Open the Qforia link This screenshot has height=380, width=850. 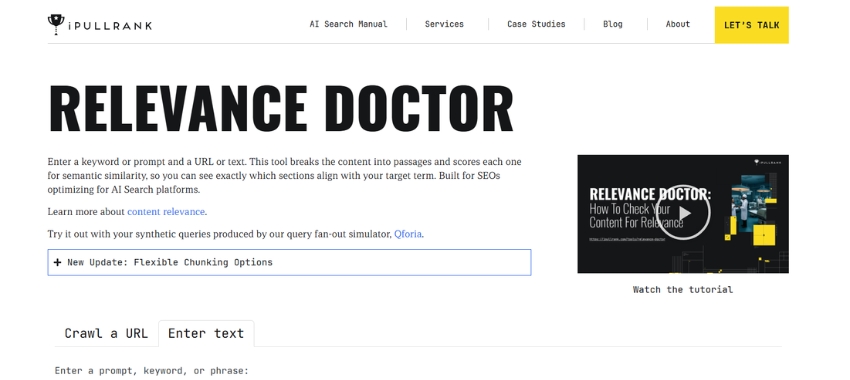point(408,234)
